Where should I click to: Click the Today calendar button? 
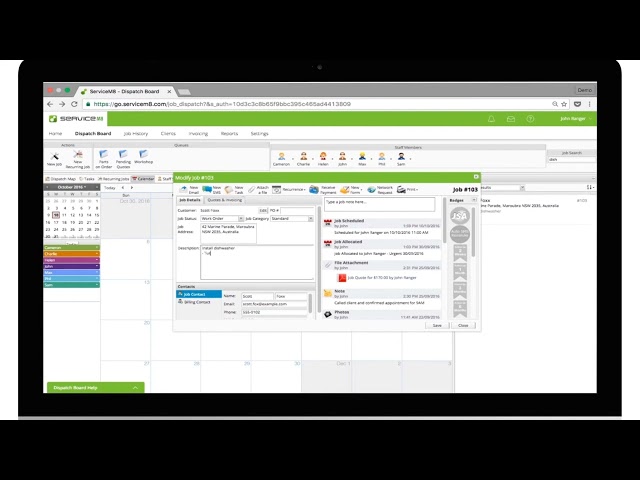click(109, 188)
